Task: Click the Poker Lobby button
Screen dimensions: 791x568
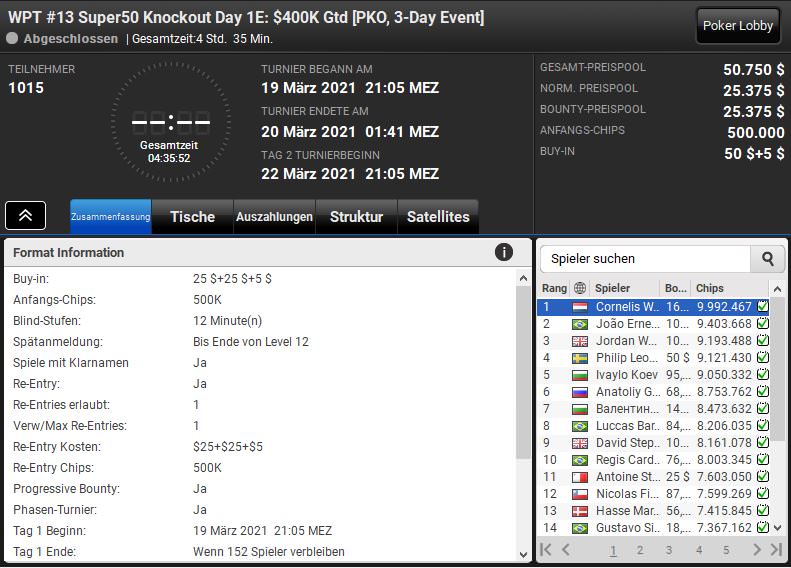Action: pyautogui.click(x=738, y=25)
